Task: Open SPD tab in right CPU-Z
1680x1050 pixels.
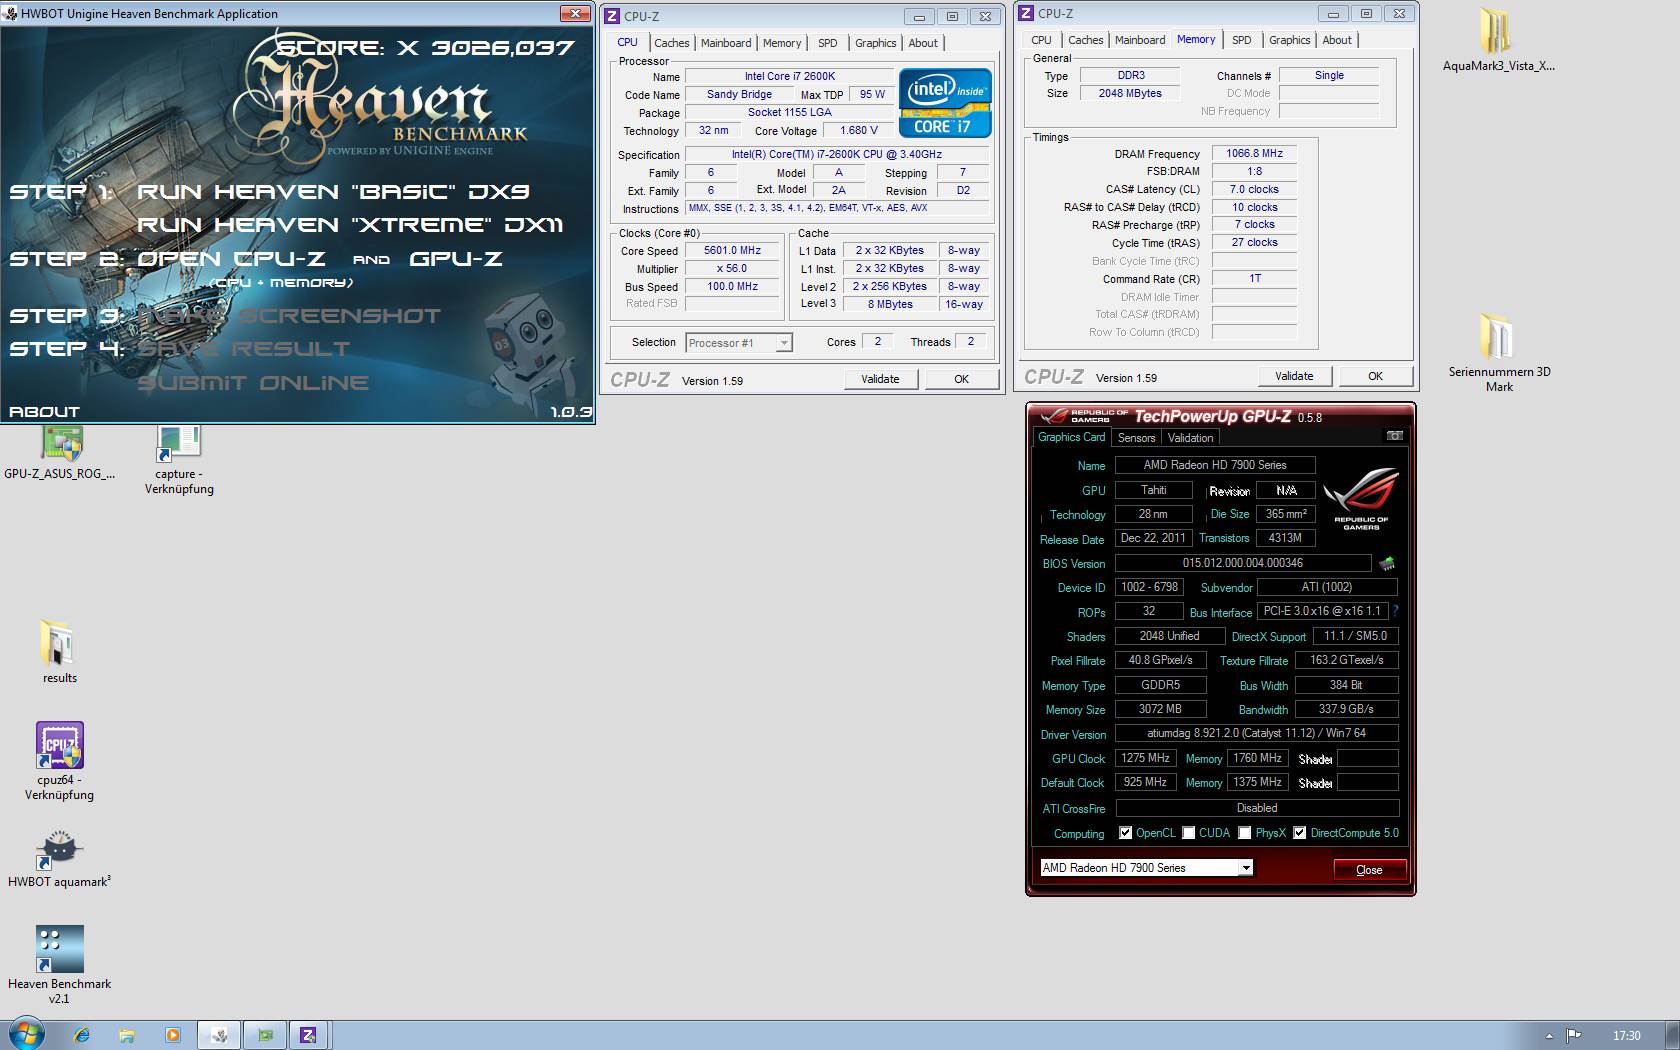Action: [1242, 40]
